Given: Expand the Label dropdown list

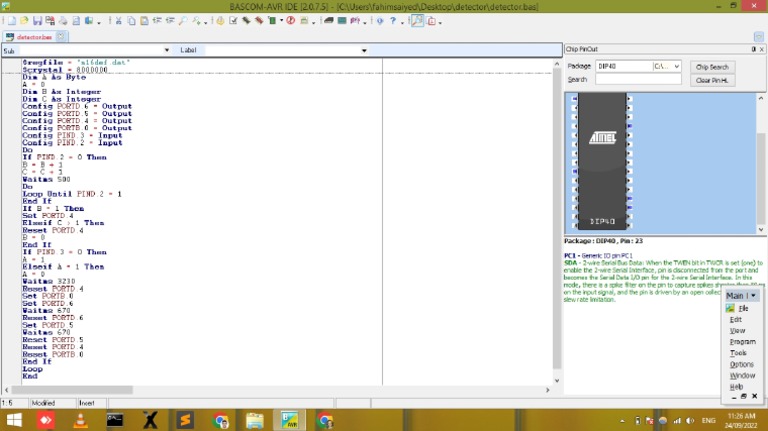Looking at the screenshot, I should pos(364,50).
